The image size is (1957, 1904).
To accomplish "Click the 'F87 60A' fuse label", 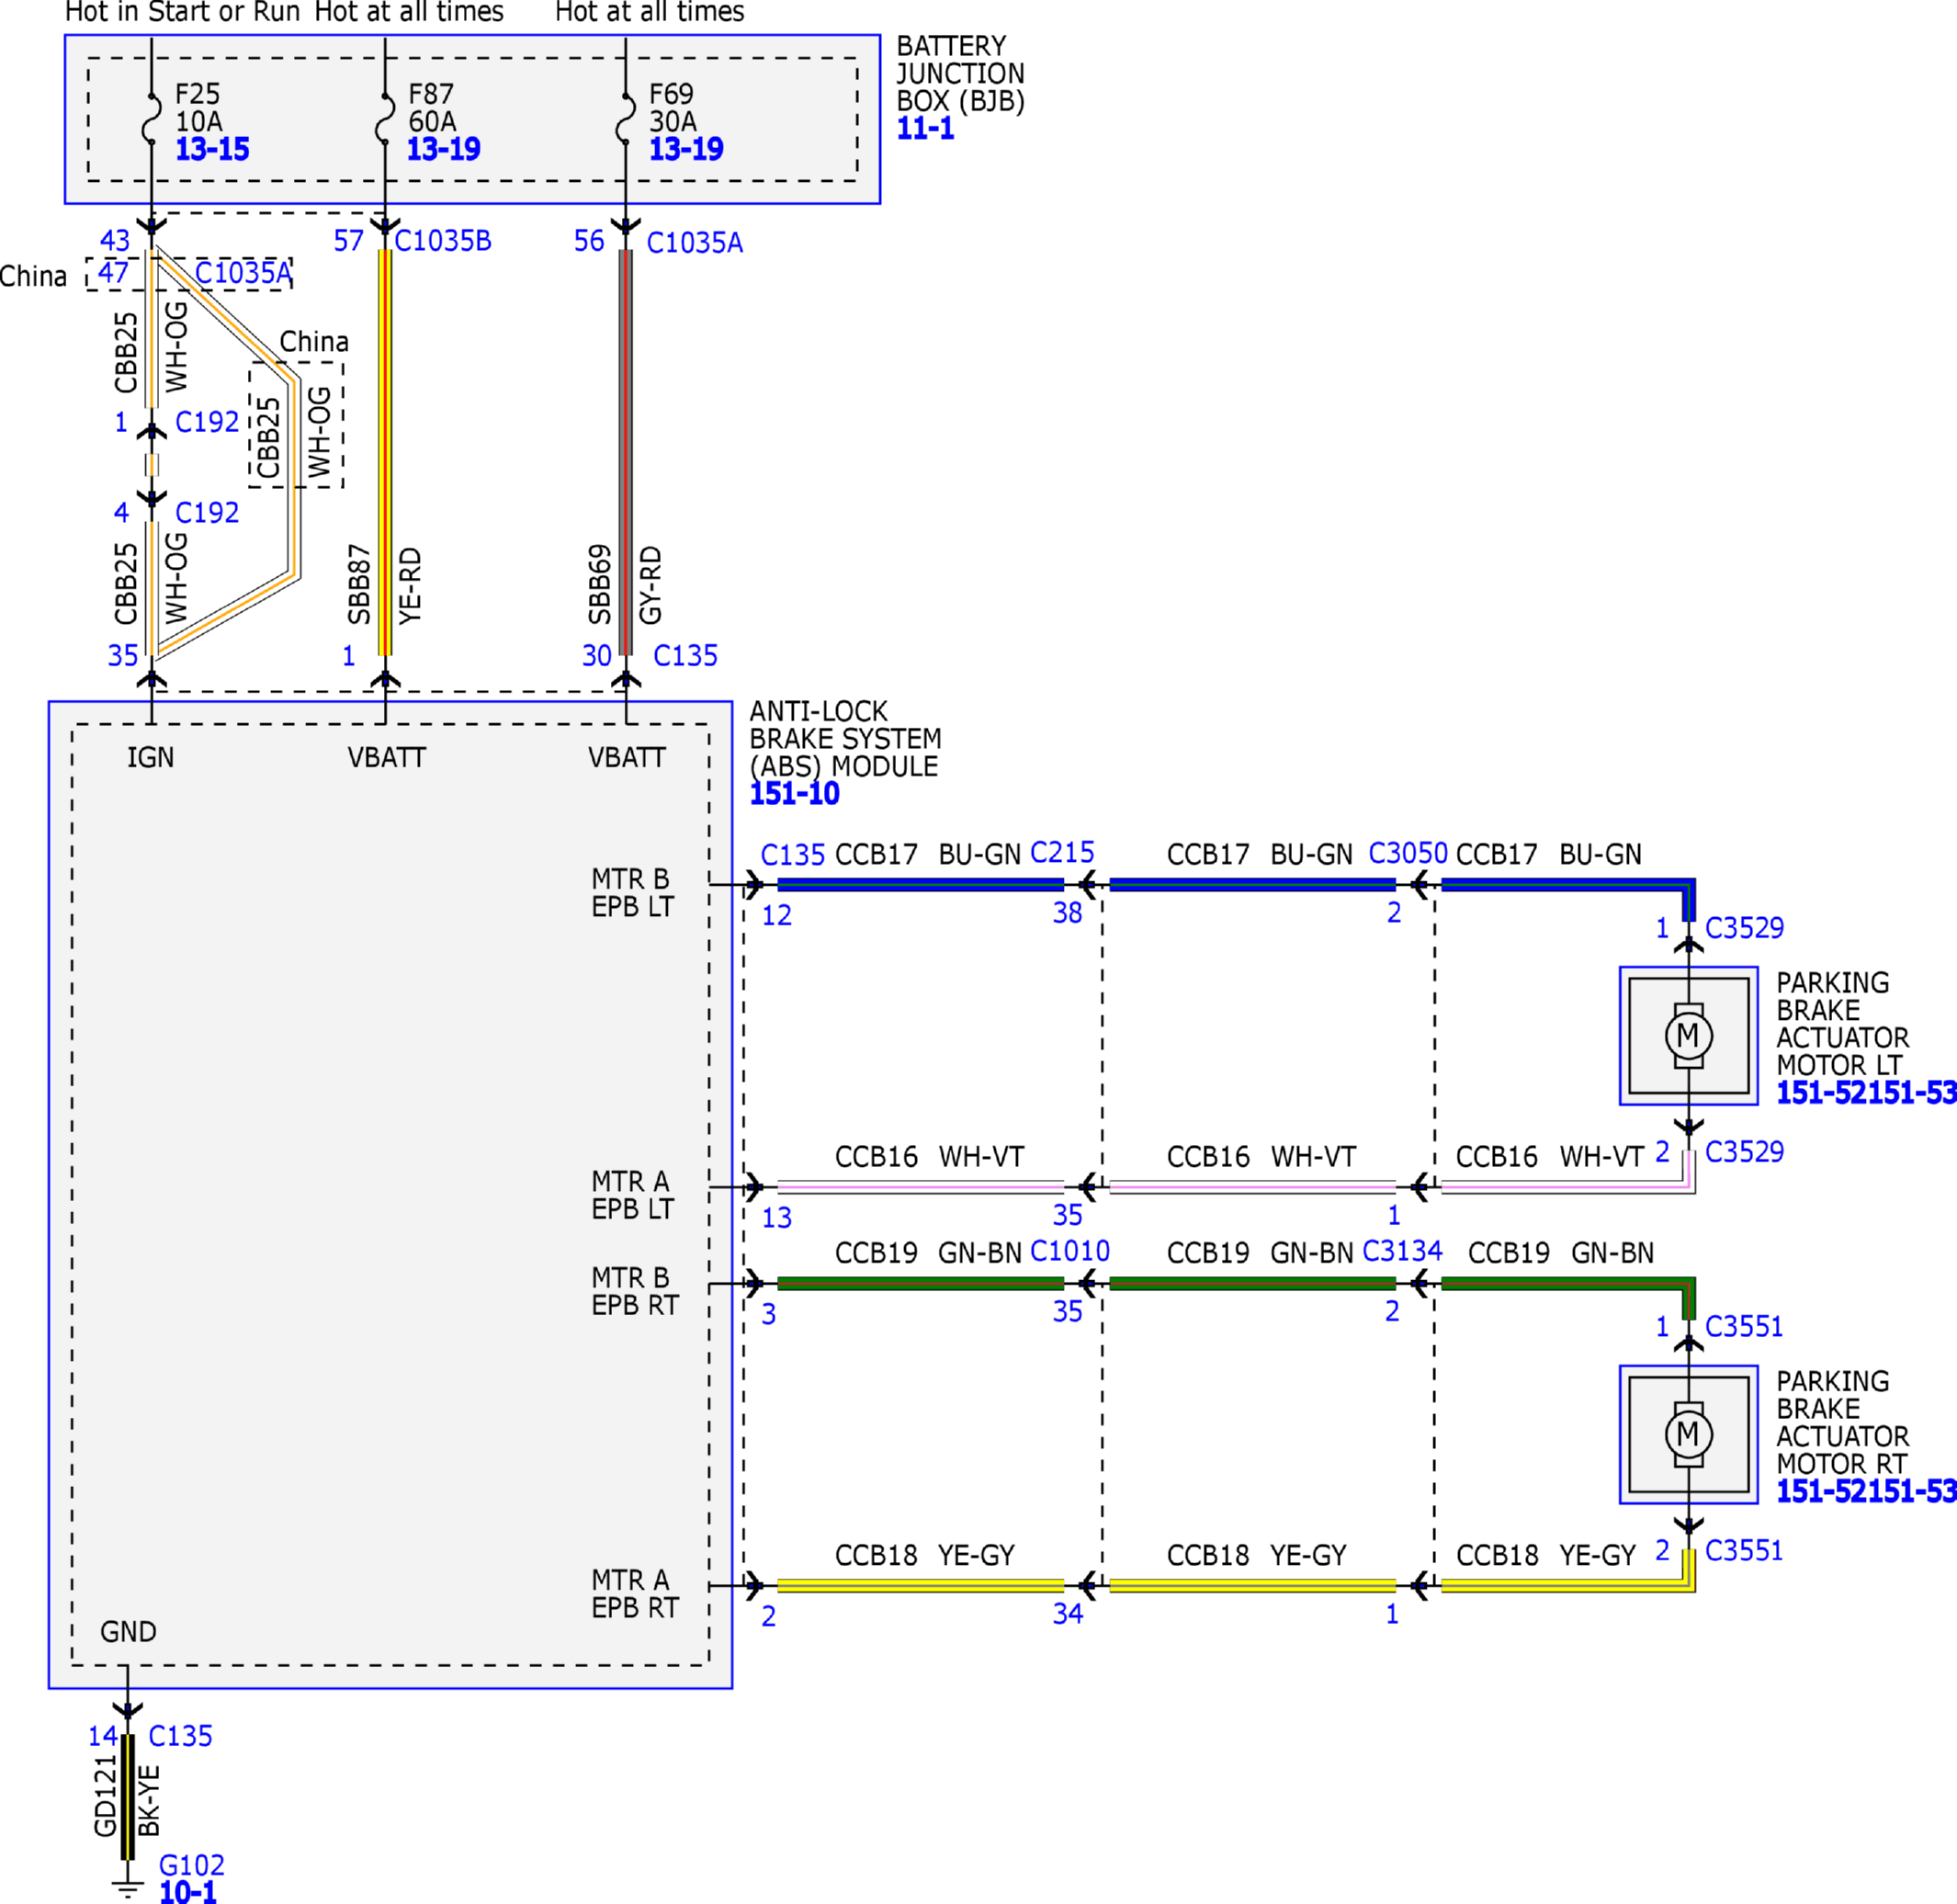I will [432, 108].
